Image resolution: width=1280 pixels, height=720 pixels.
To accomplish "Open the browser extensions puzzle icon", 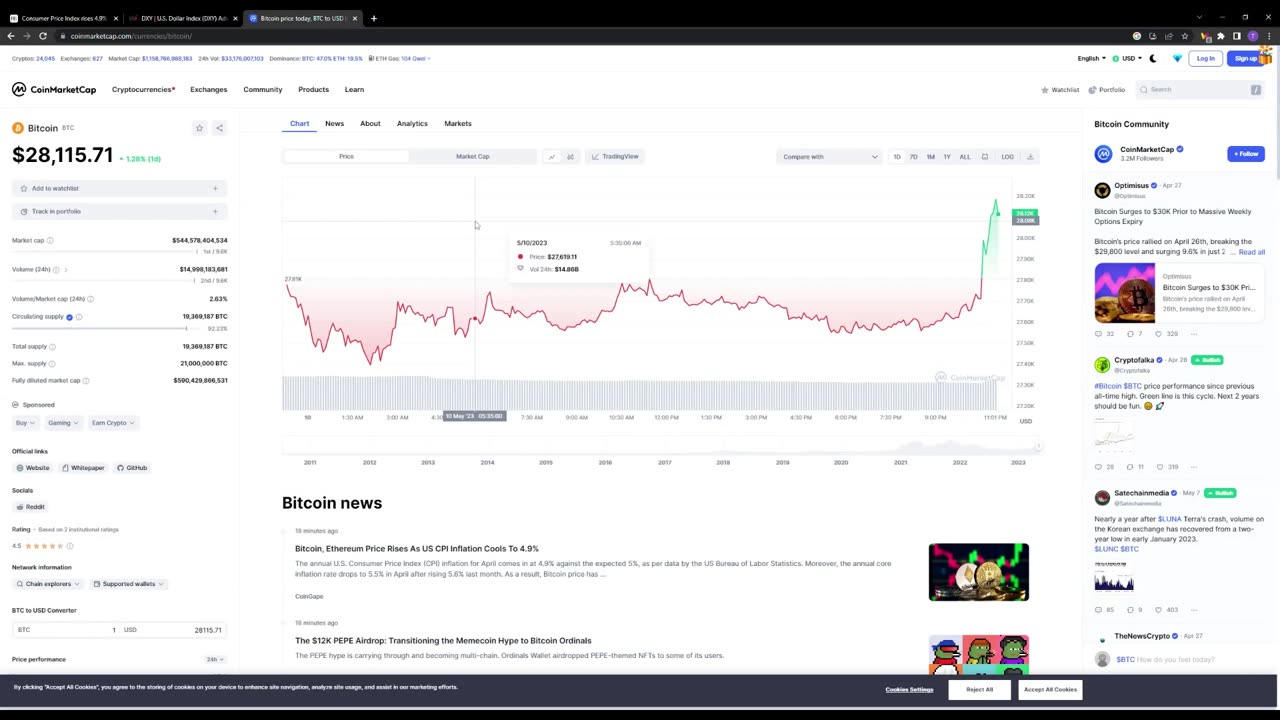I will click(1221, 36).
